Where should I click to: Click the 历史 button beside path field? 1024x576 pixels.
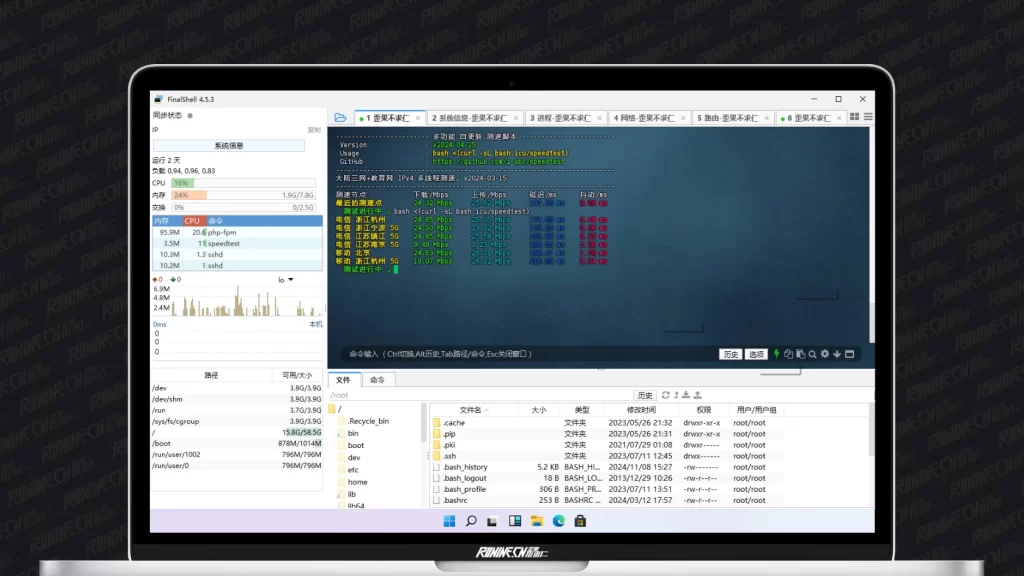point(645,395)
